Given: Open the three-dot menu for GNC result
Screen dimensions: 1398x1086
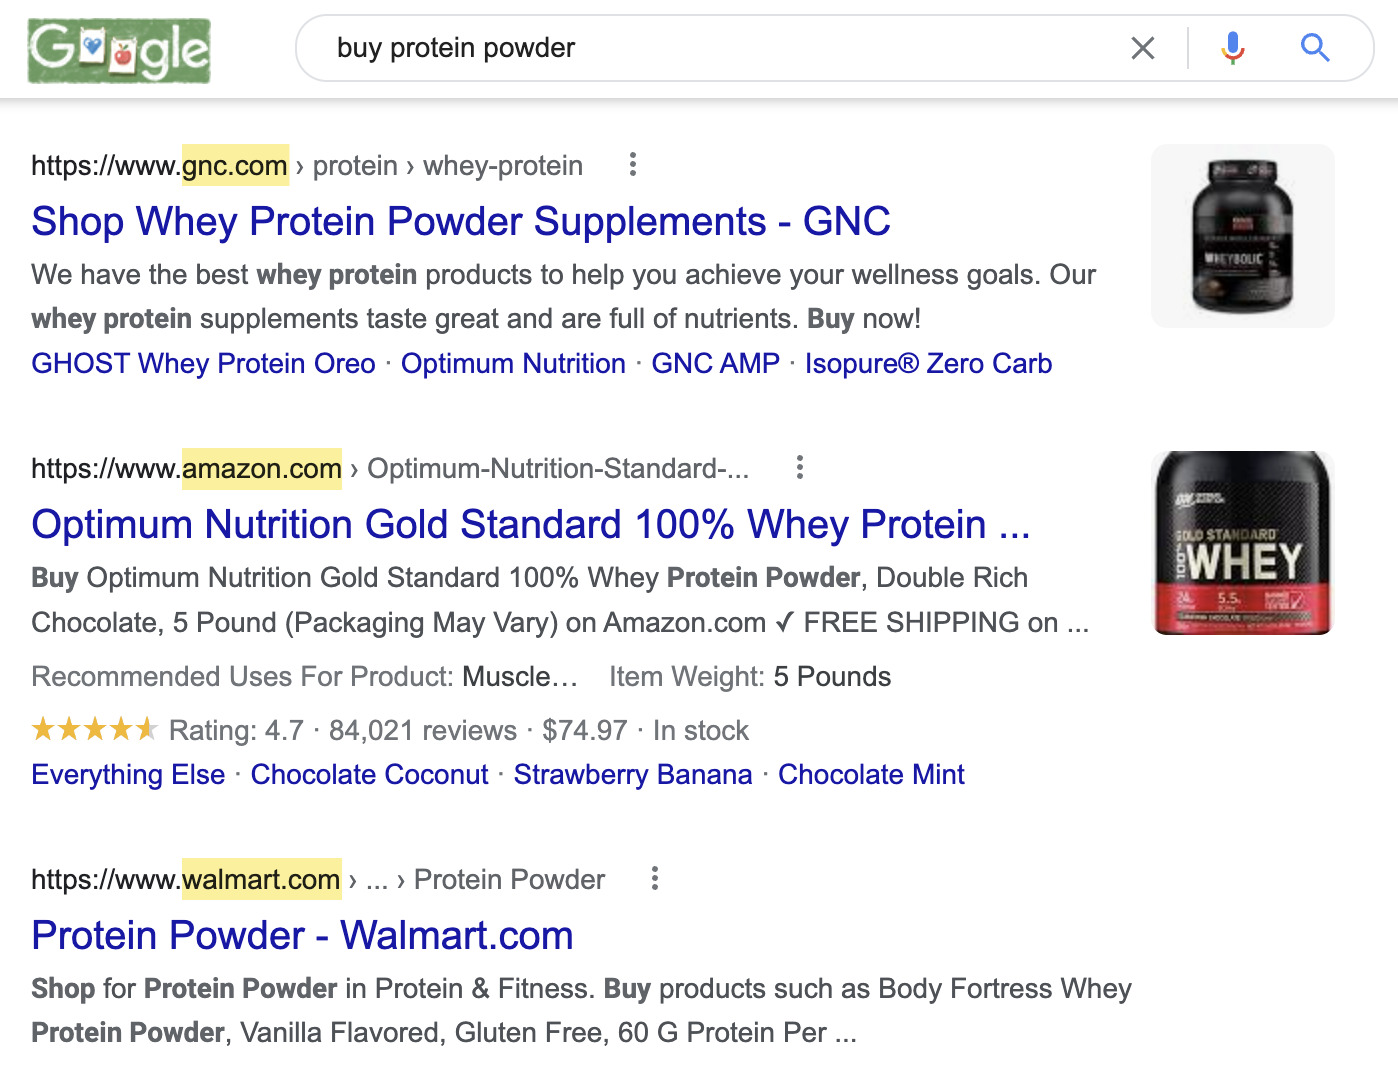Looking at the screenshot, I should (x=632, y=165).
